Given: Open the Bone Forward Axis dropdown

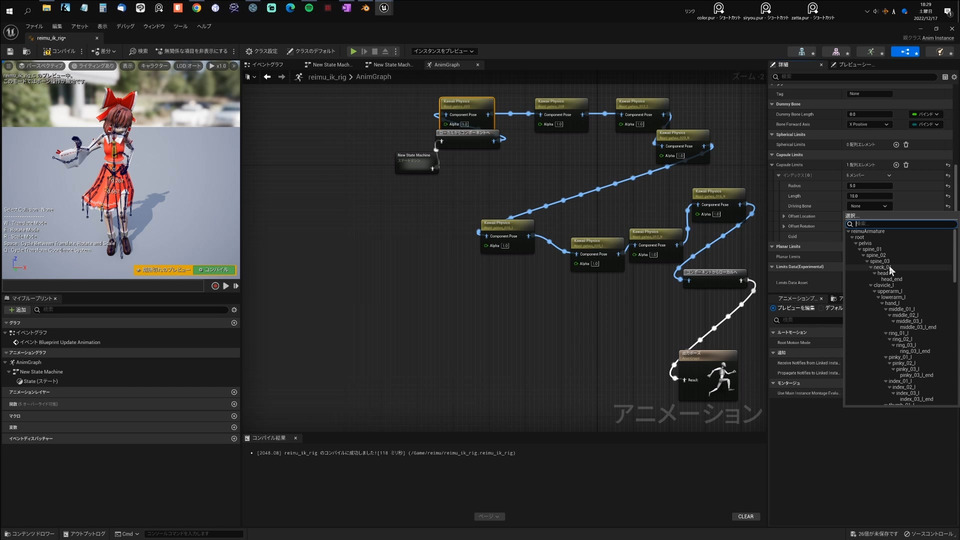Looking at the screenshot, I should (872, 124).
